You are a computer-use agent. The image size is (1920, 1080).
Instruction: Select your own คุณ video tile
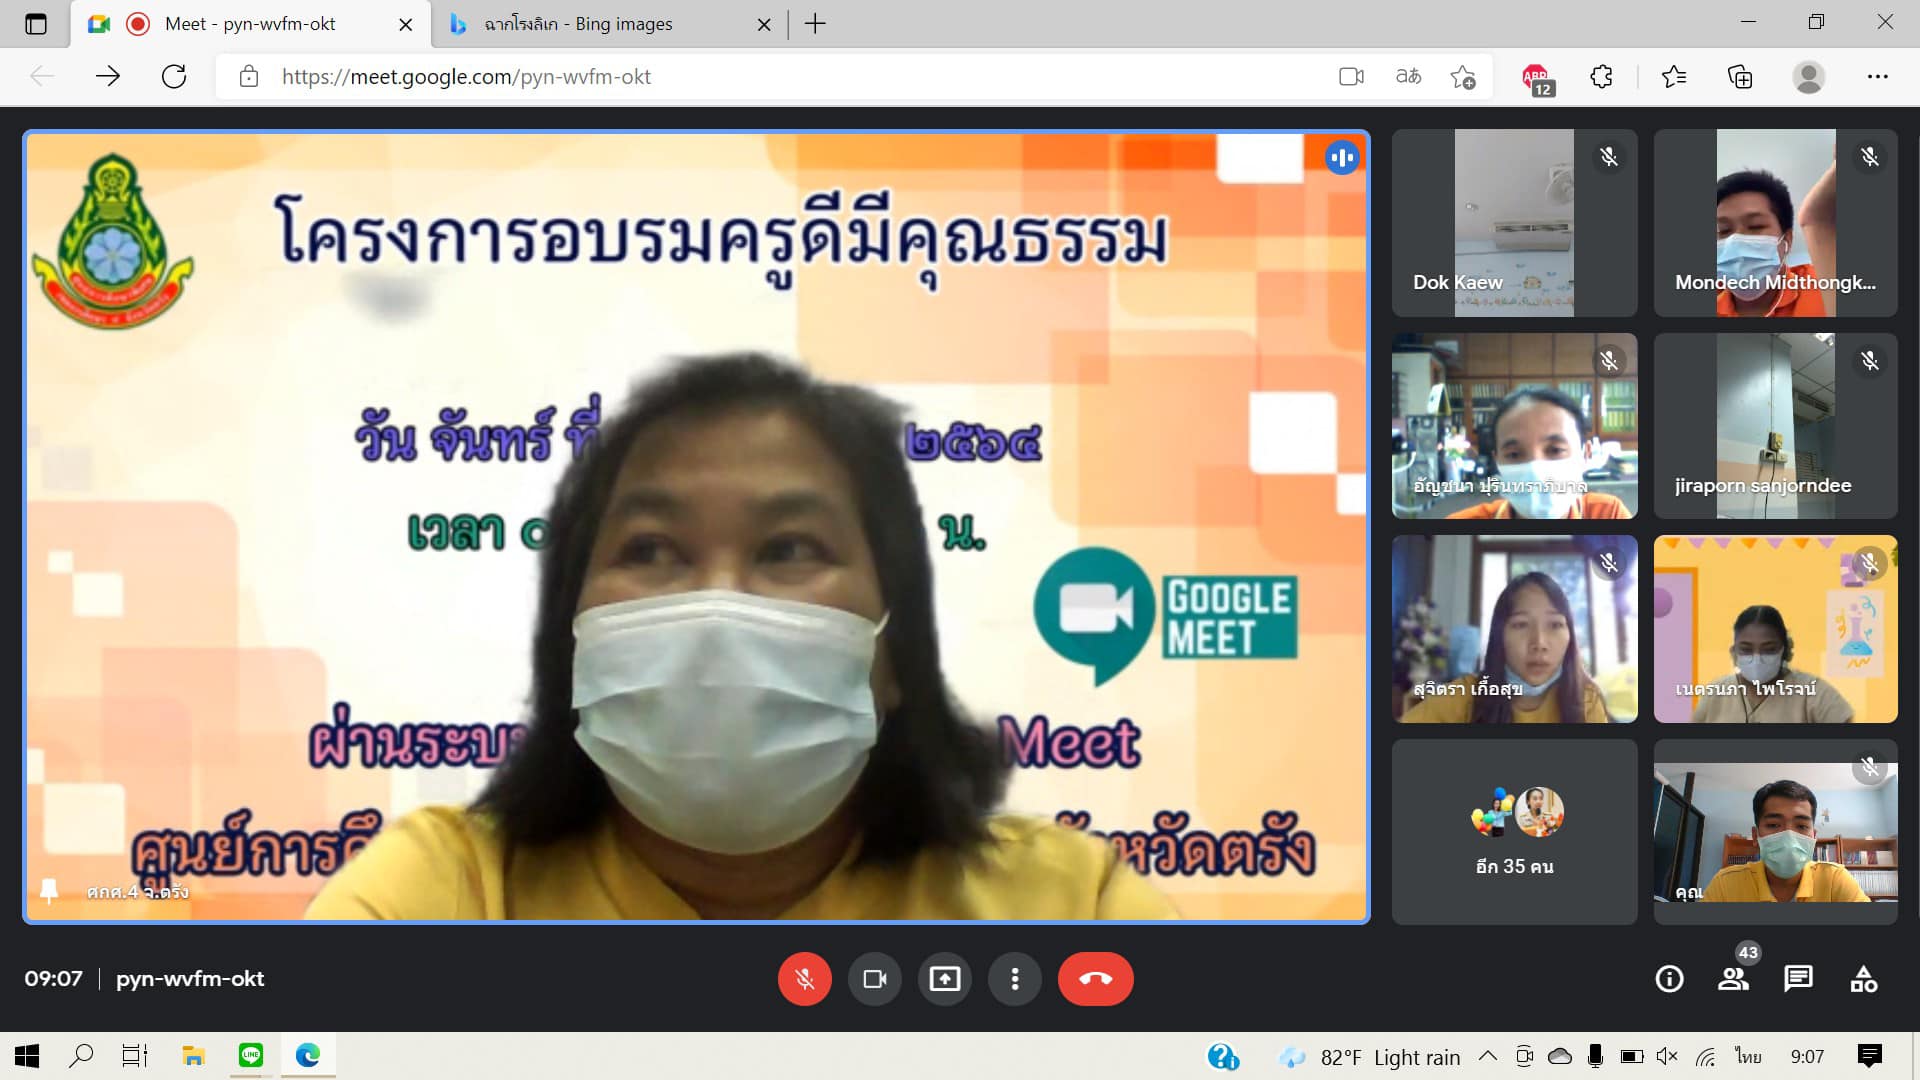click(x=1775, y=832)
